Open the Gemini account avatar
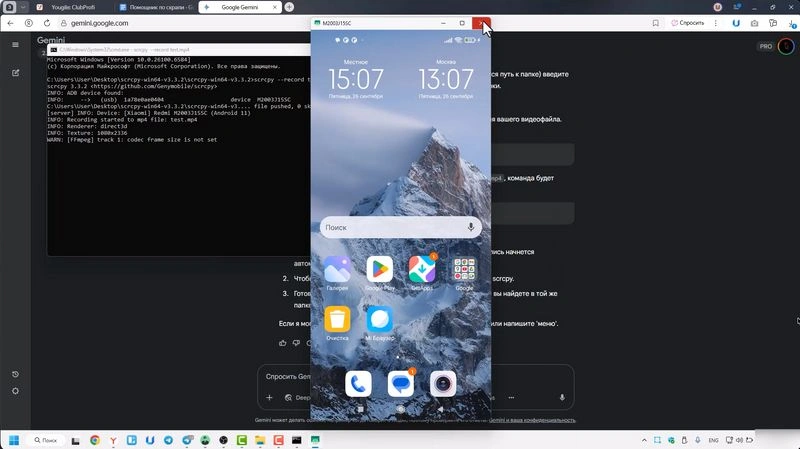The width and height of the screenshot is (800, 449). (786, 46)
